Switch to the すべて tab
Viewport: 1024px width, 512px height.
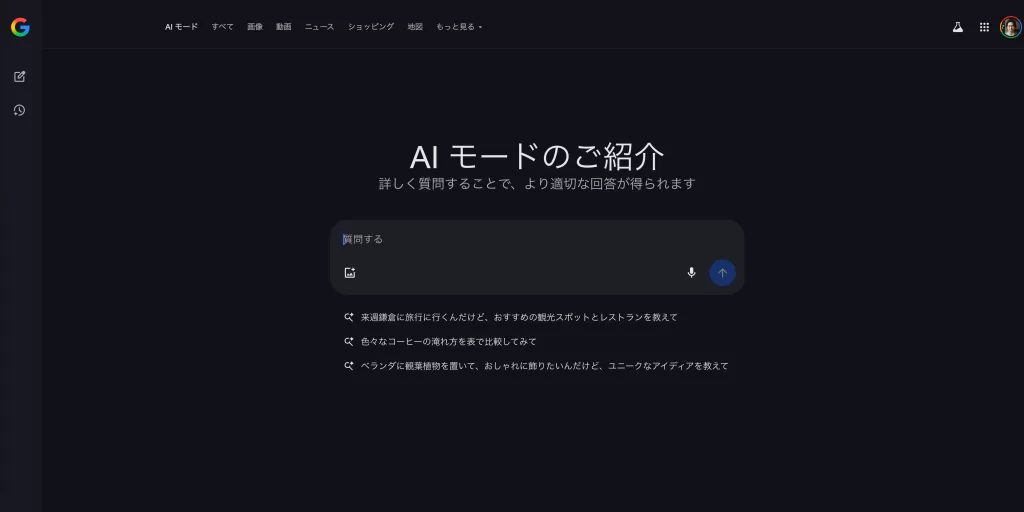point(222,27)
